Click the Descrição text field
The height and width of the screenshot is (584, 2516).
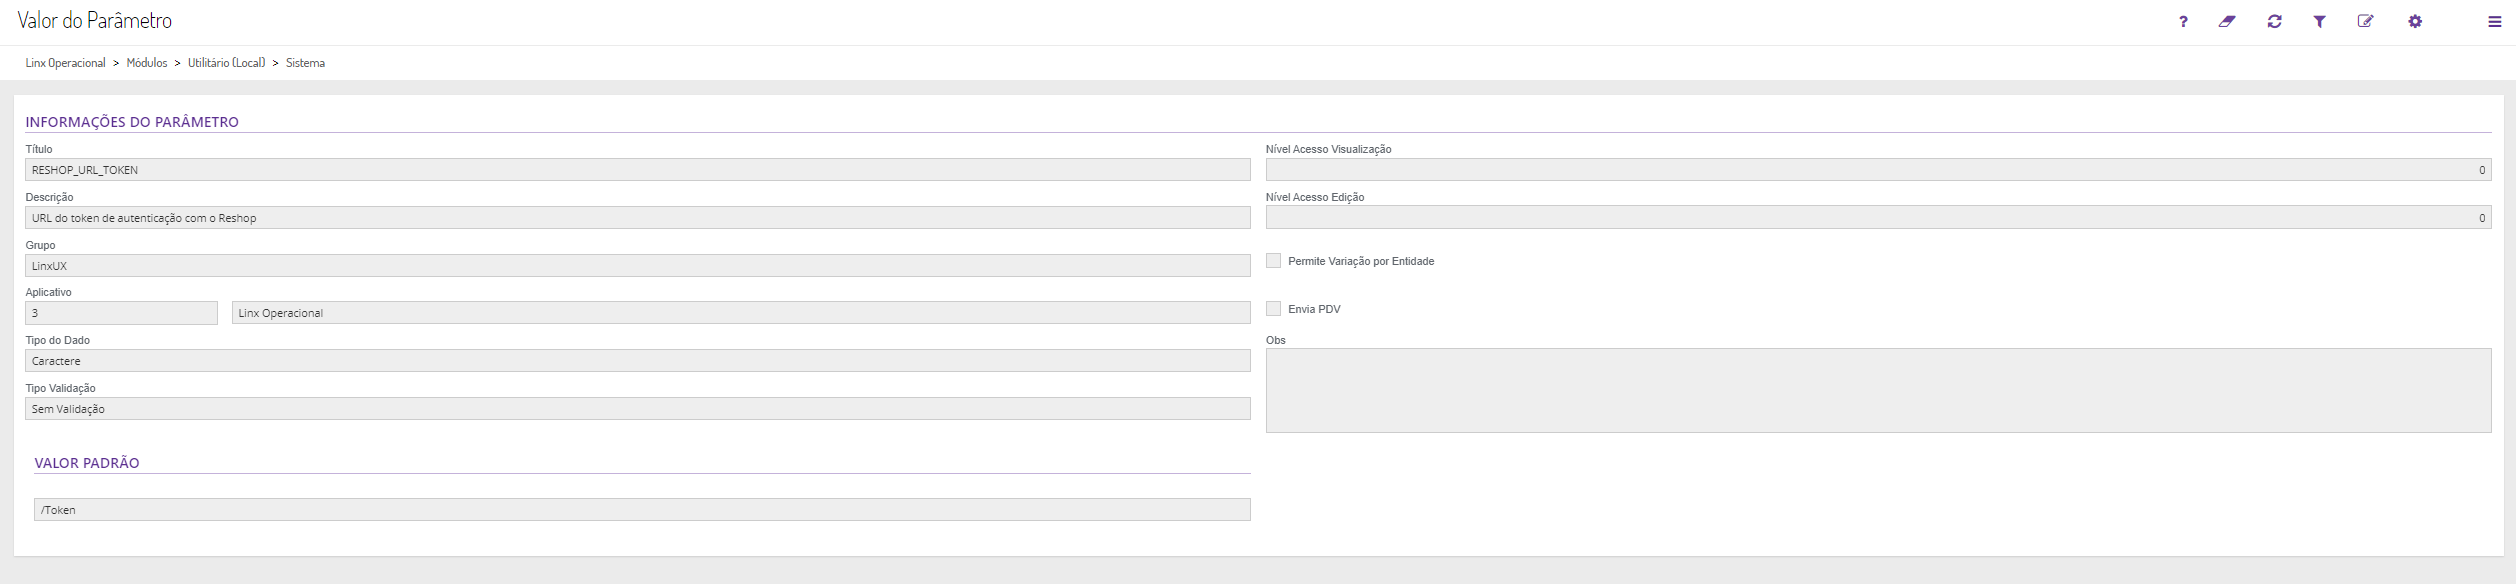tap(637, 218)
